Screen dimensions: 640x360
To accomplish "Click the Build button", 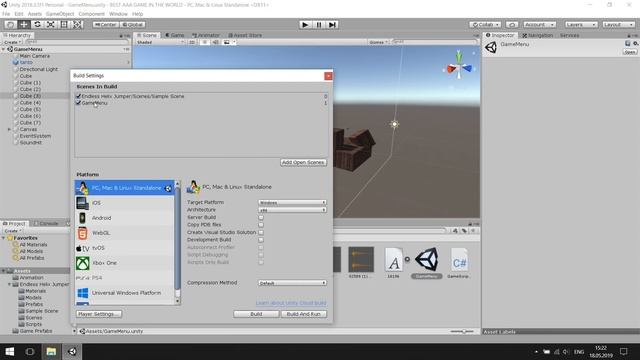I will pos(256,314).
